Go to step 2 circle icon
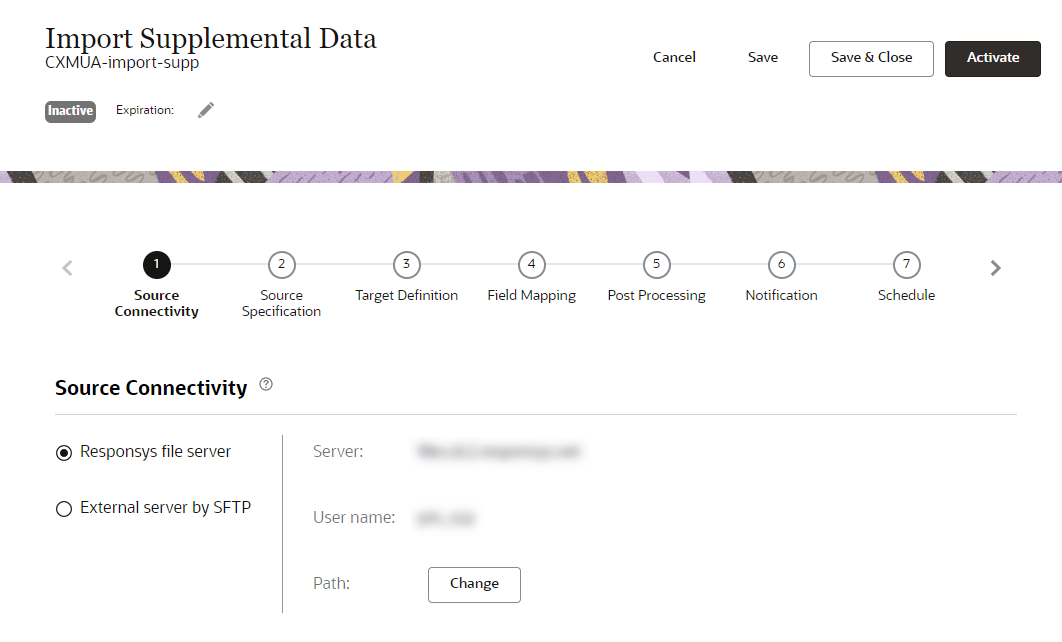Image resolution: width=1062 pixels, height=642 pixels. pyautogui.click(x=282, y=265)
